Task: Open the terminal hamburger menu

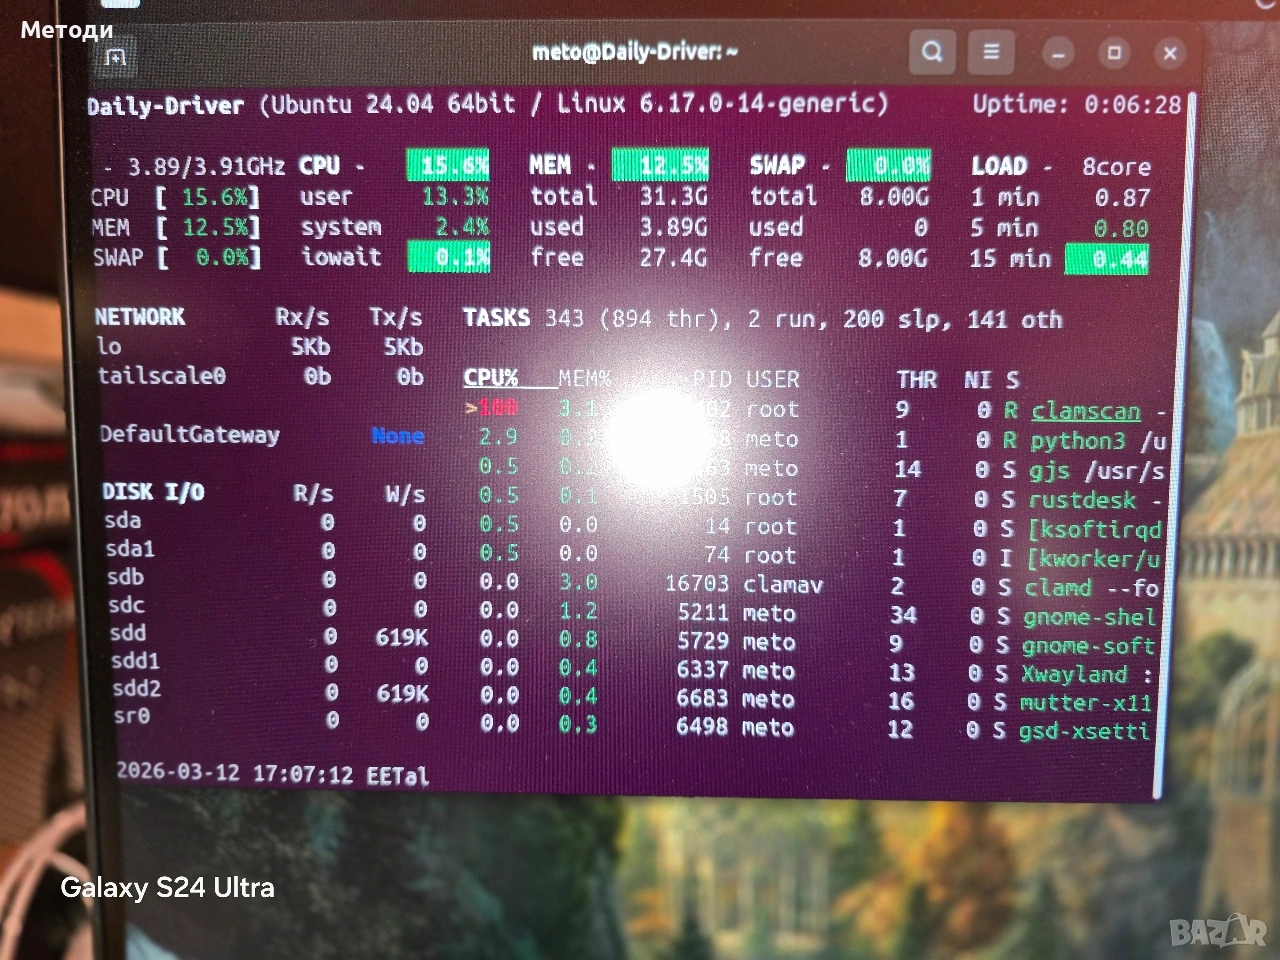Action: 991,52
